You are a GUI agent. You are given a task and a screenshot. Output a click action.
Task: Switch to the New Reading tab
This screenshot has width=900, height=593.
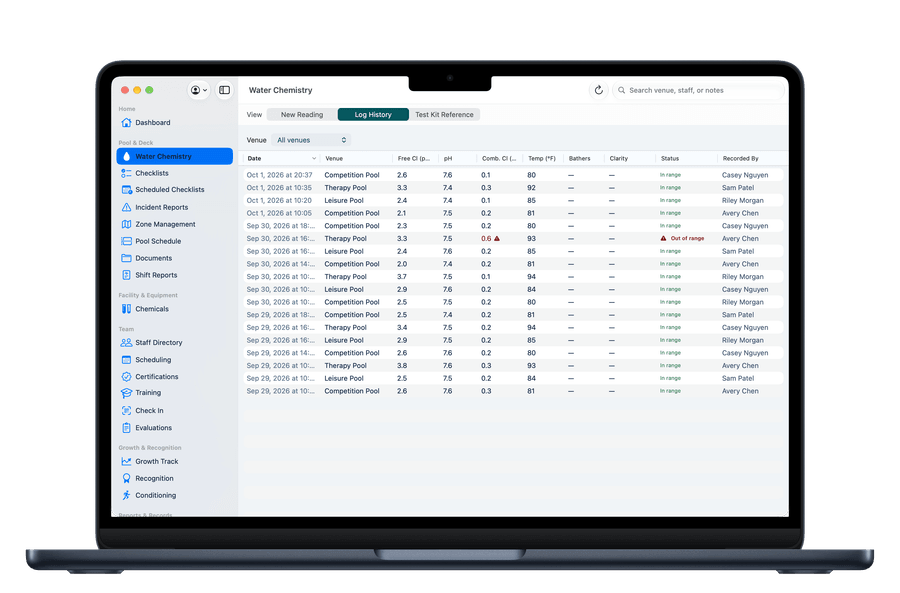point(302,115)
